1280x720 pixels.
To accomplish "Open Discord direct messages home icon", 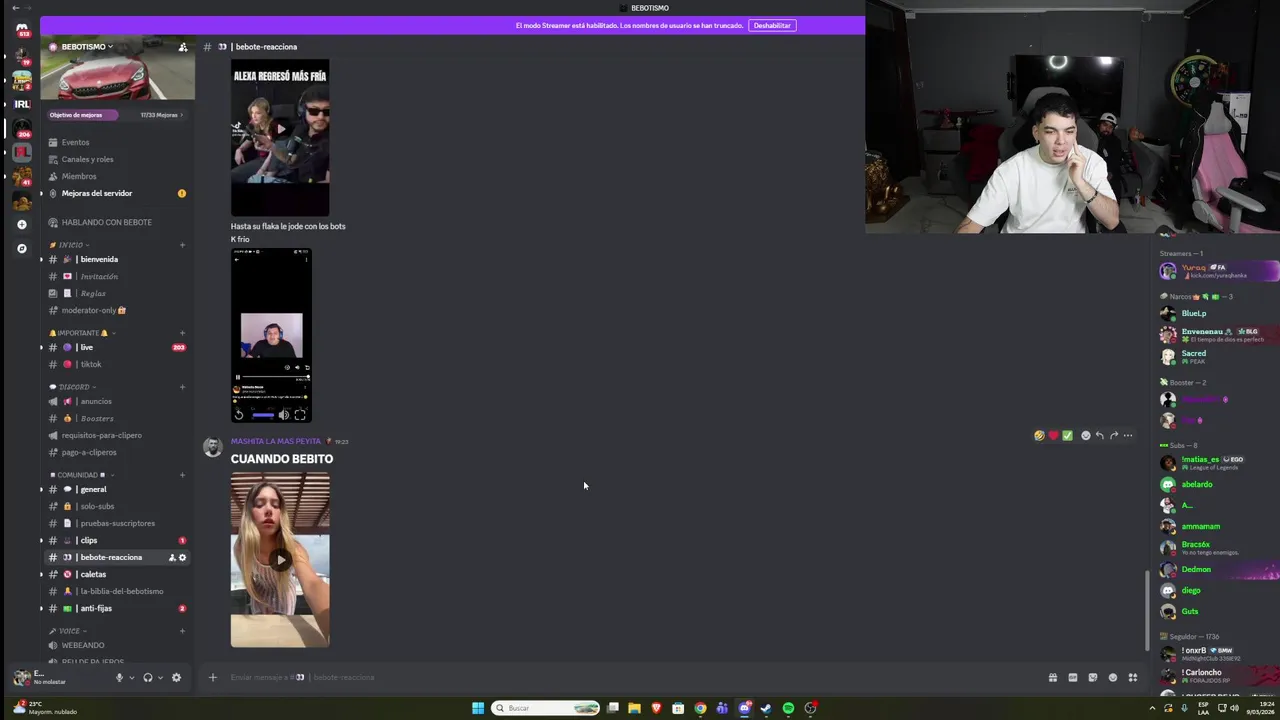I will pyautogui.click(x=22, y=30).
